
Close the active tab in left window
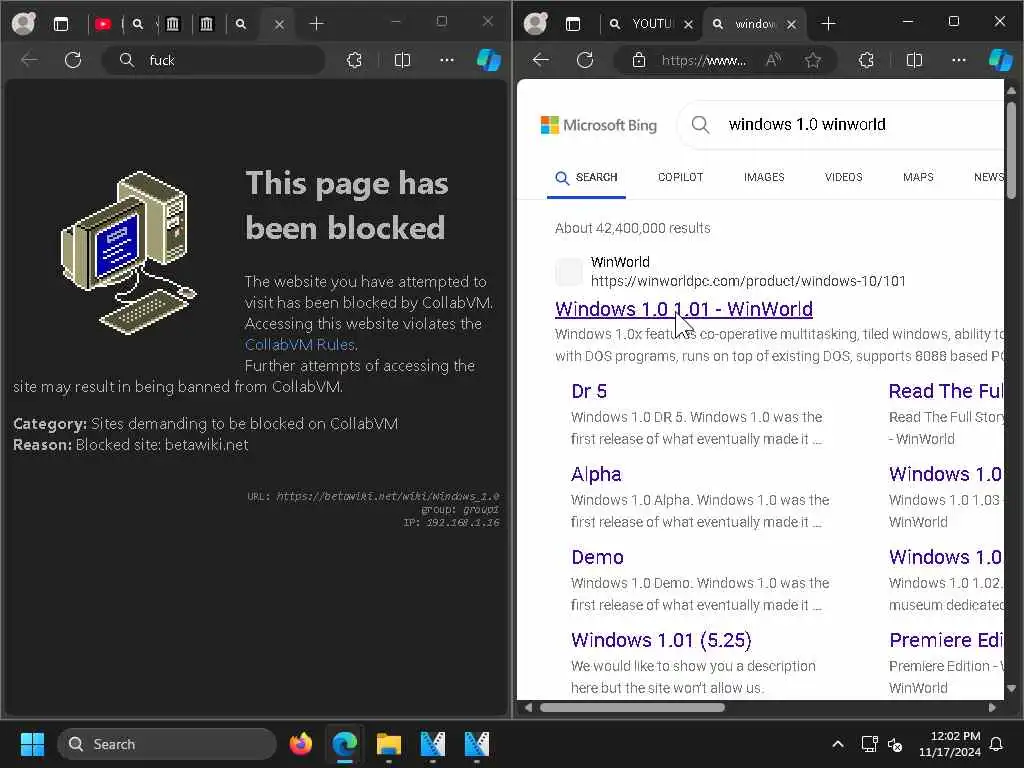(x=279, y=24)
